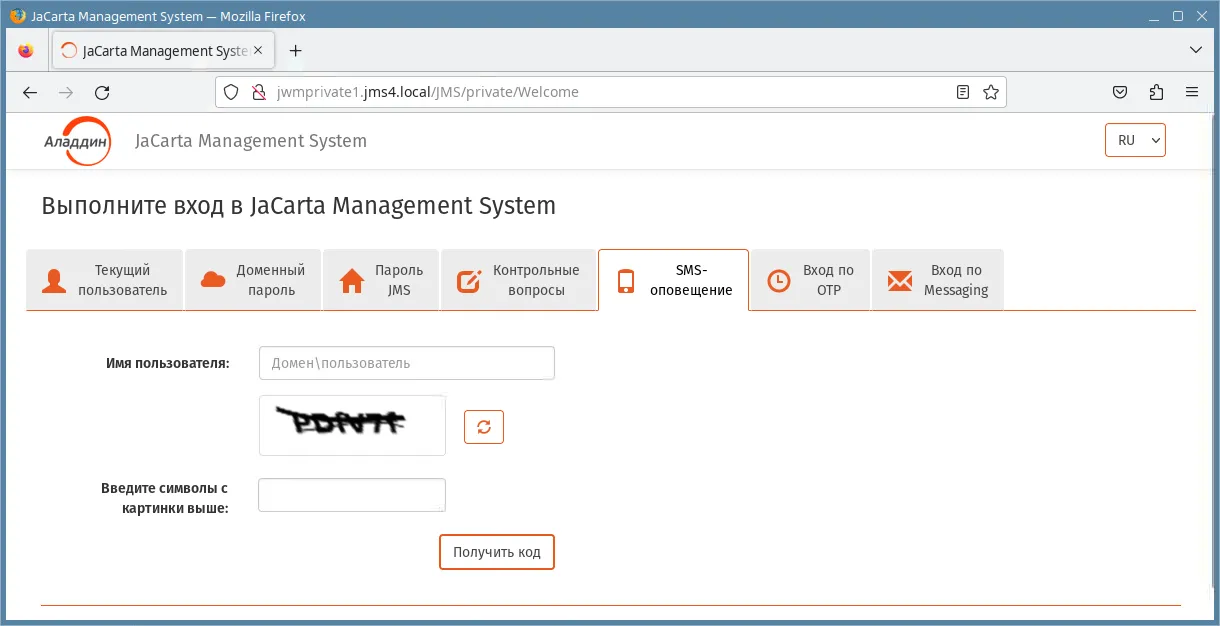
Task: Open the Pocket save icon
Action: (1121, 92)
